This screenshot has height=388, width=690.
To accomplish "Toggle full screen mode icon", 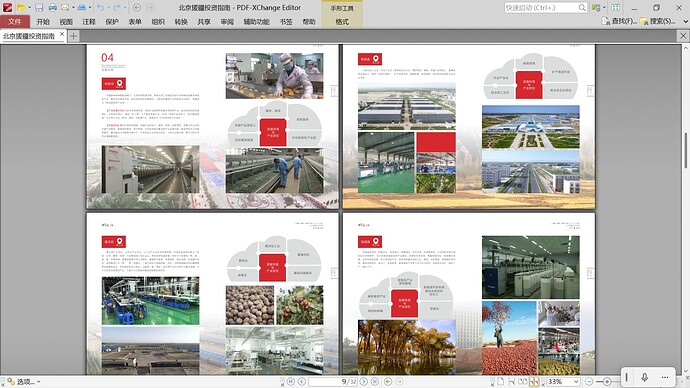I will coord(616,7).
